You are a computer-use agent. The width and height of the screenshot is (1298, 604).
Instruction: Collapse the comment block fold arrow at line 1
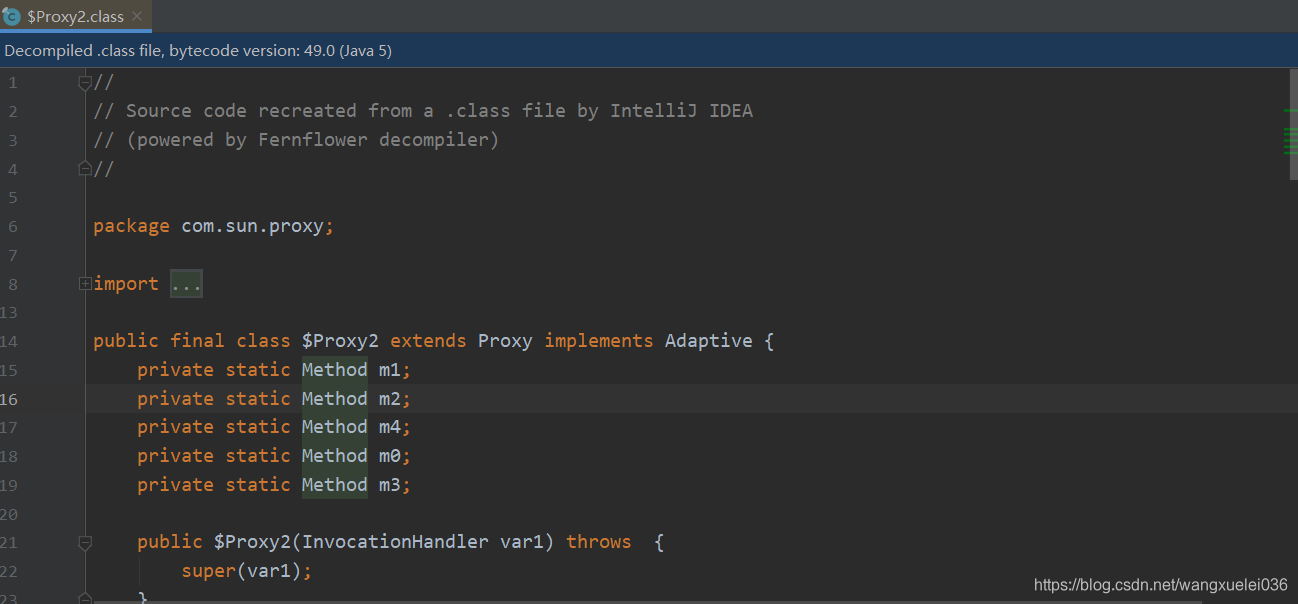pyautogui.click(x=85, y=81)
